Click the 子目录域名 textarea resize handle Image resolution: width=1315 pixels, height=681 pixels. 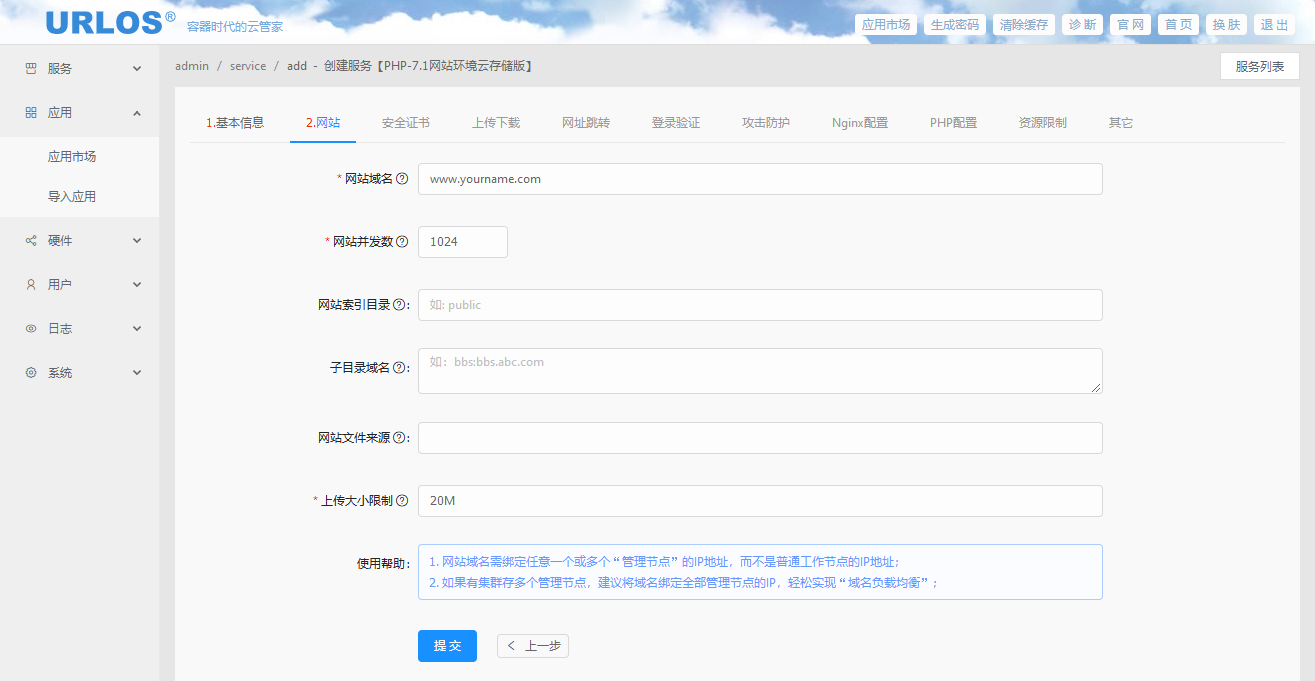[x=1097, y=388]
